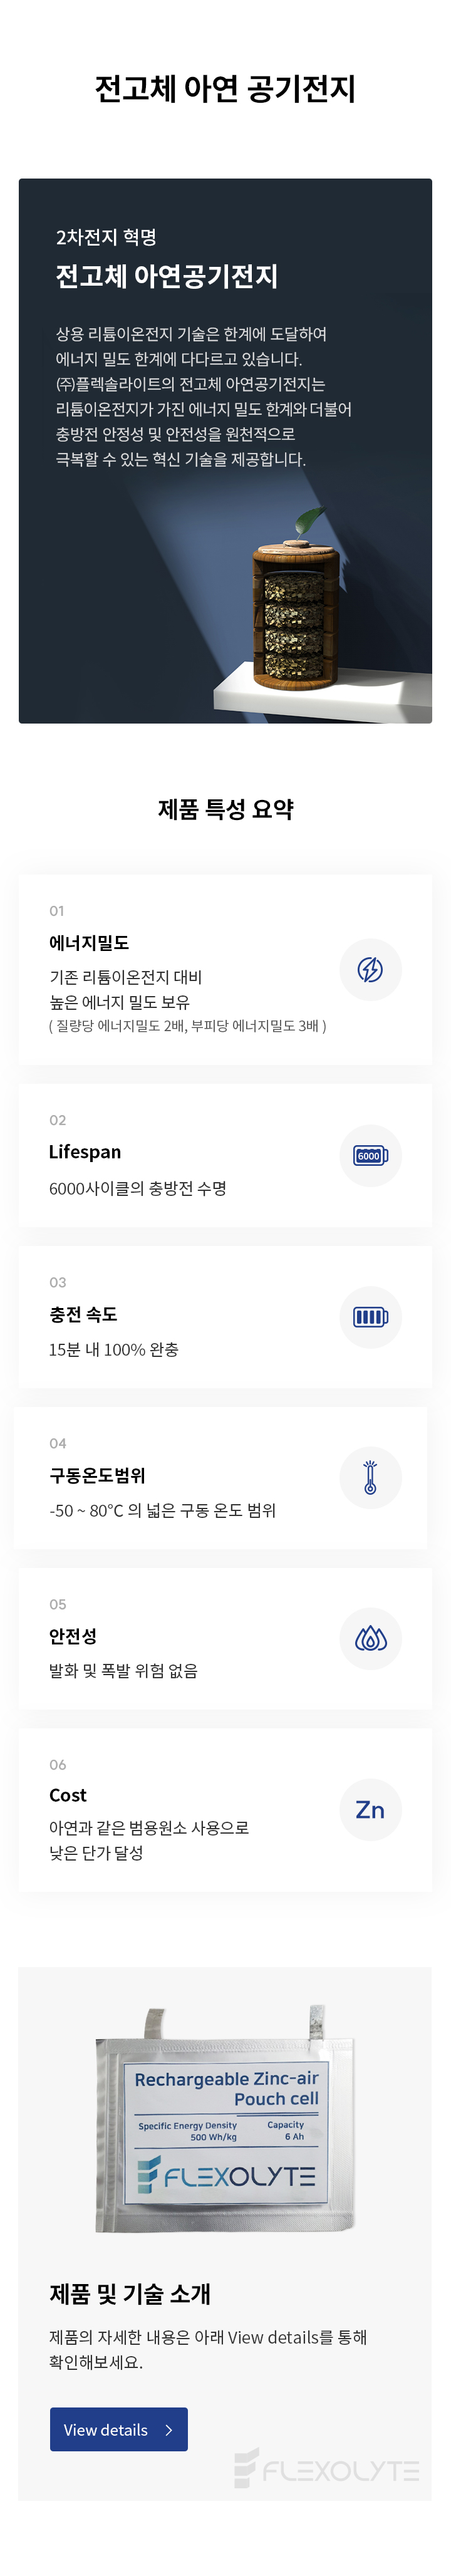Viewport: 451px width, 2576px height.
Task: Click the FLEXOLYTE watermark logo at bottom
Action: (x=326, y=2470)
